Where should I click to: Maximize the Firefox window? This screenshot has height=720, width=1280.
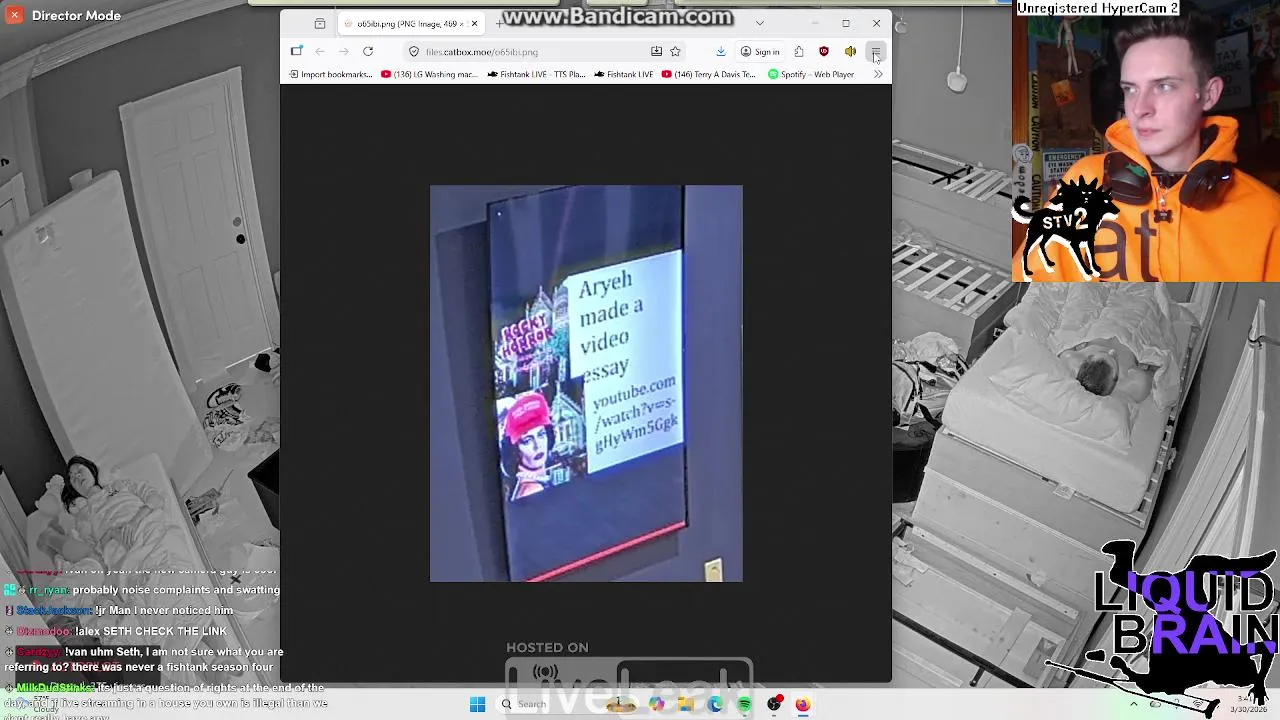(846, 23)
